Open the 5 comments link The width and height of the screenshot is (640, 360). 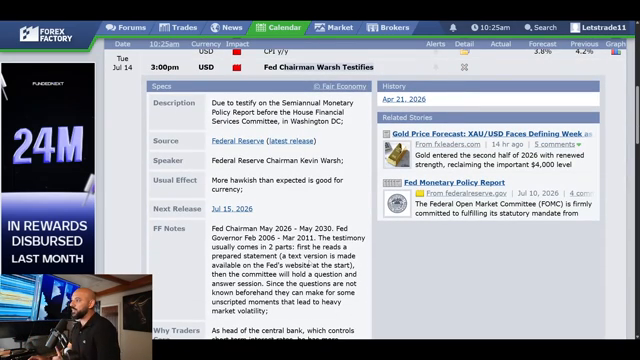click(x=554, y=144)
